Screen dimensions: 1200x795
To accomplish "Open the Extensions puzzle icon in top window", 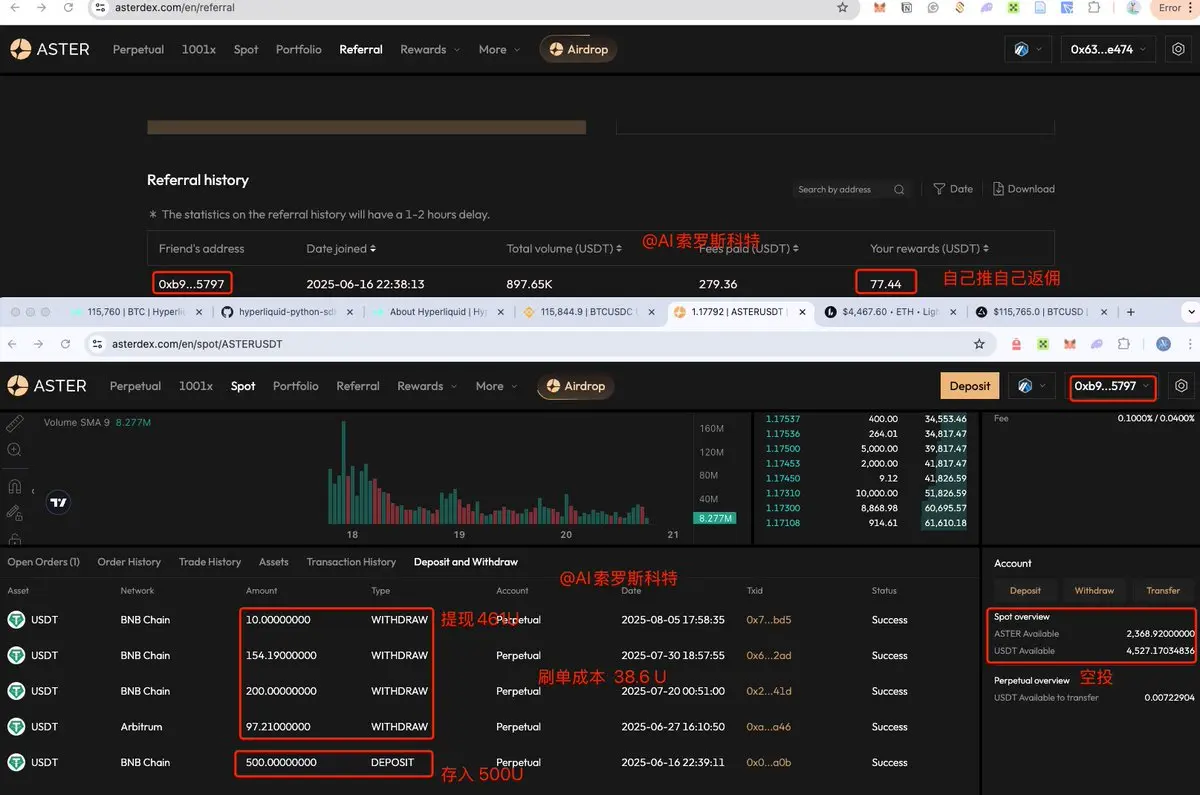I will pyautogui.click(x=1094, y=7).
